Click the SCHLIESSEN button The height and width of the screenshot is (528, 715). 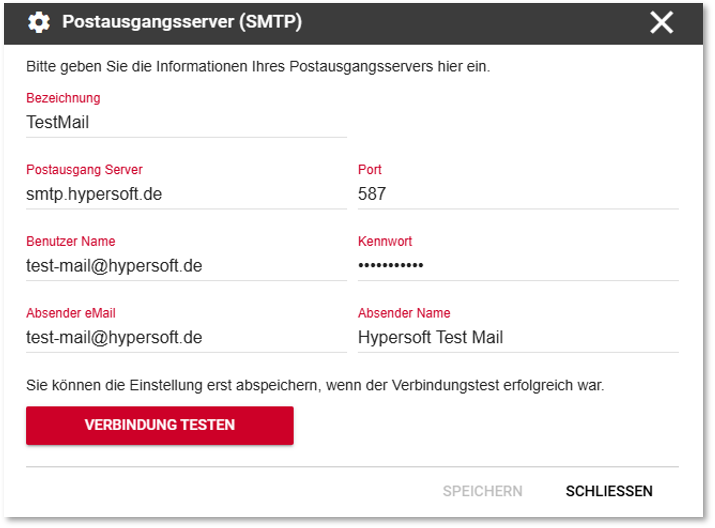[x=609, y=491]
